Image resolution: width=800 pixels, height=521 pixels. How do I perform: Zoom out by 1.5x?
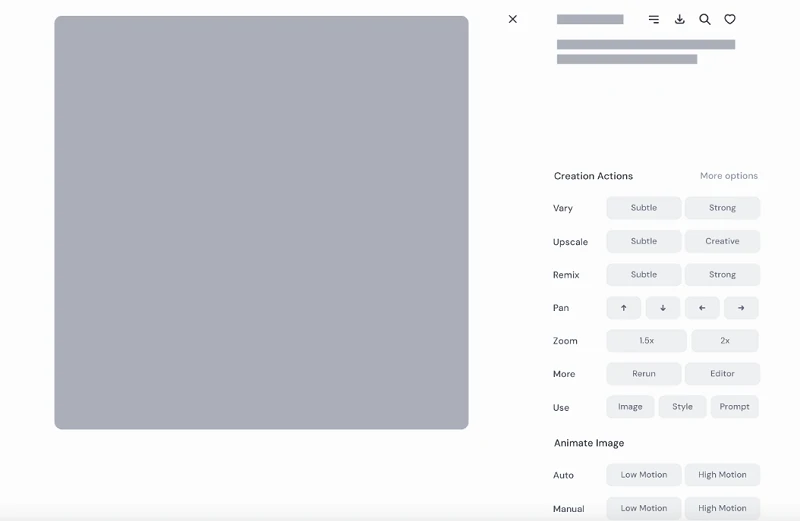pyautogui.click(x=646, y=340)
